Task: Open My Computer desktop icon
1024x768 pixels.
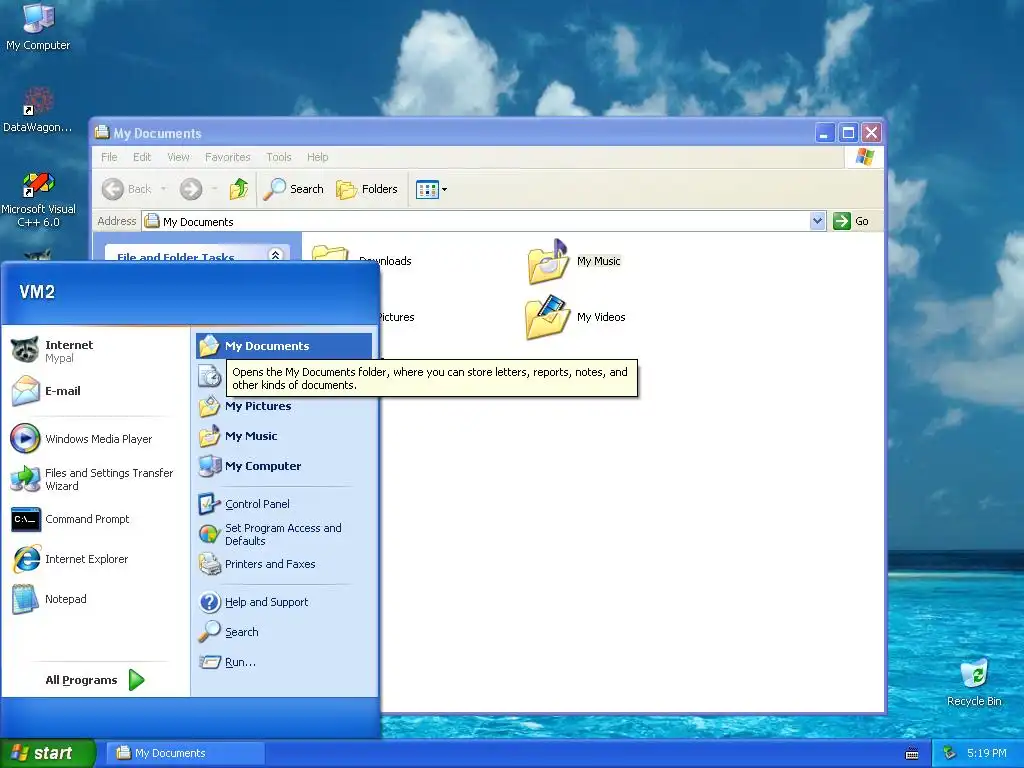Action: (x=38, y=26)
